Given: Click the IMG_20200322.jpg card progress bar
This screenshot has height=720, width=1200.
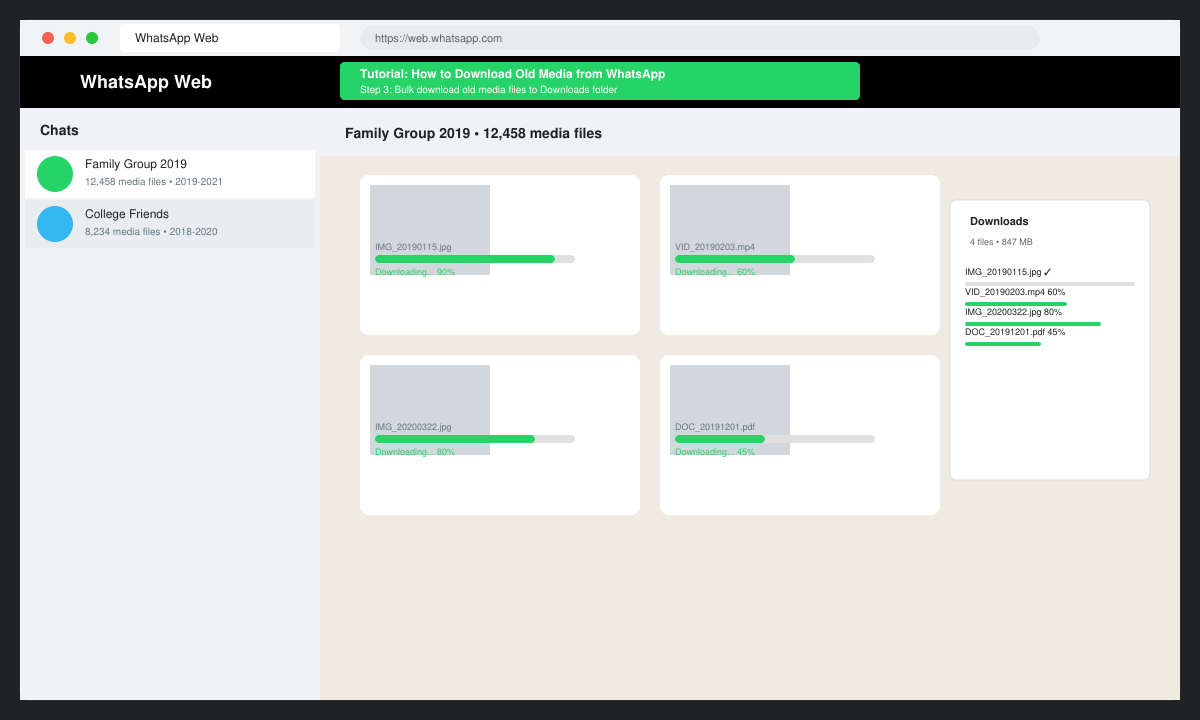Looking at the screenshot, I should pos(475,439).
